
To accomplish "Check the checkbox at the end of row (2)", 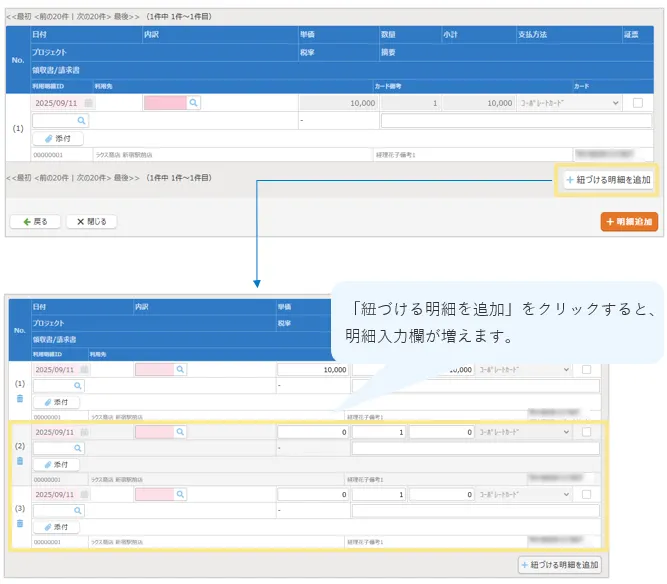I will click(x=586, y=432).
